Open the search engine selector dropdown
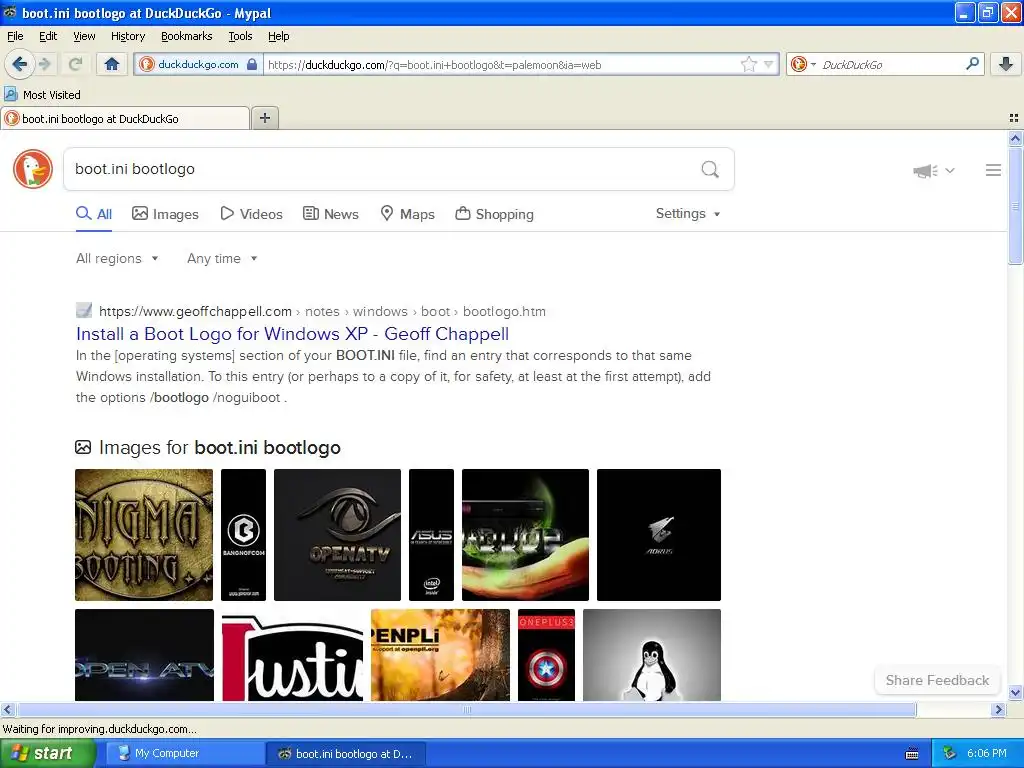This screenshot has height=768, width=1024. [803, 64]
